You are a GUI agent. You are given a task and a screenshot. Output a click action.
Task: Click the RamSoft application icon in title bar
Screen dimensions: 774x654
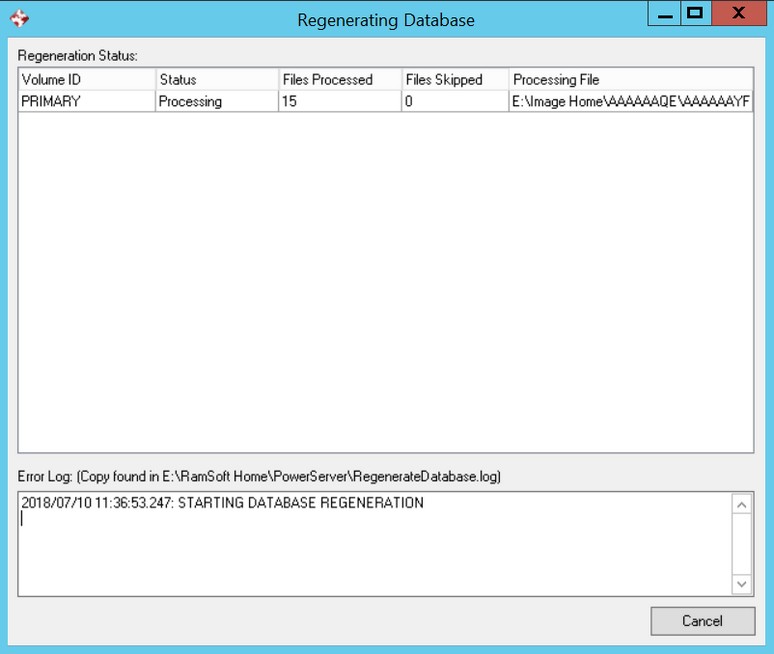tap(18, 18)
